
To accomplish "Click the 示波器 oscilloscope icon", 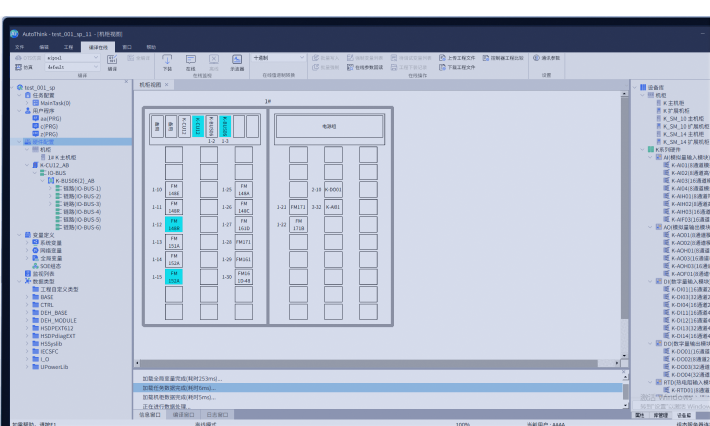I will click(237, 60).
